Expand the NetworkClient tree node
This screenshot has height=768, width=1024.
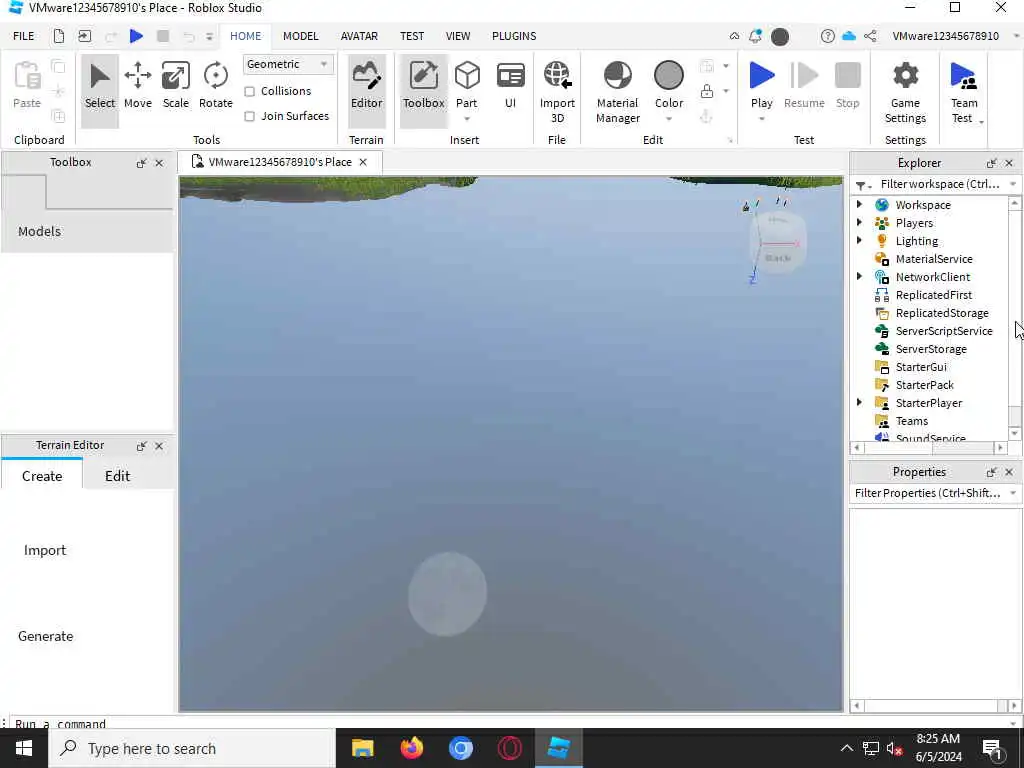(x=859, y=276)
